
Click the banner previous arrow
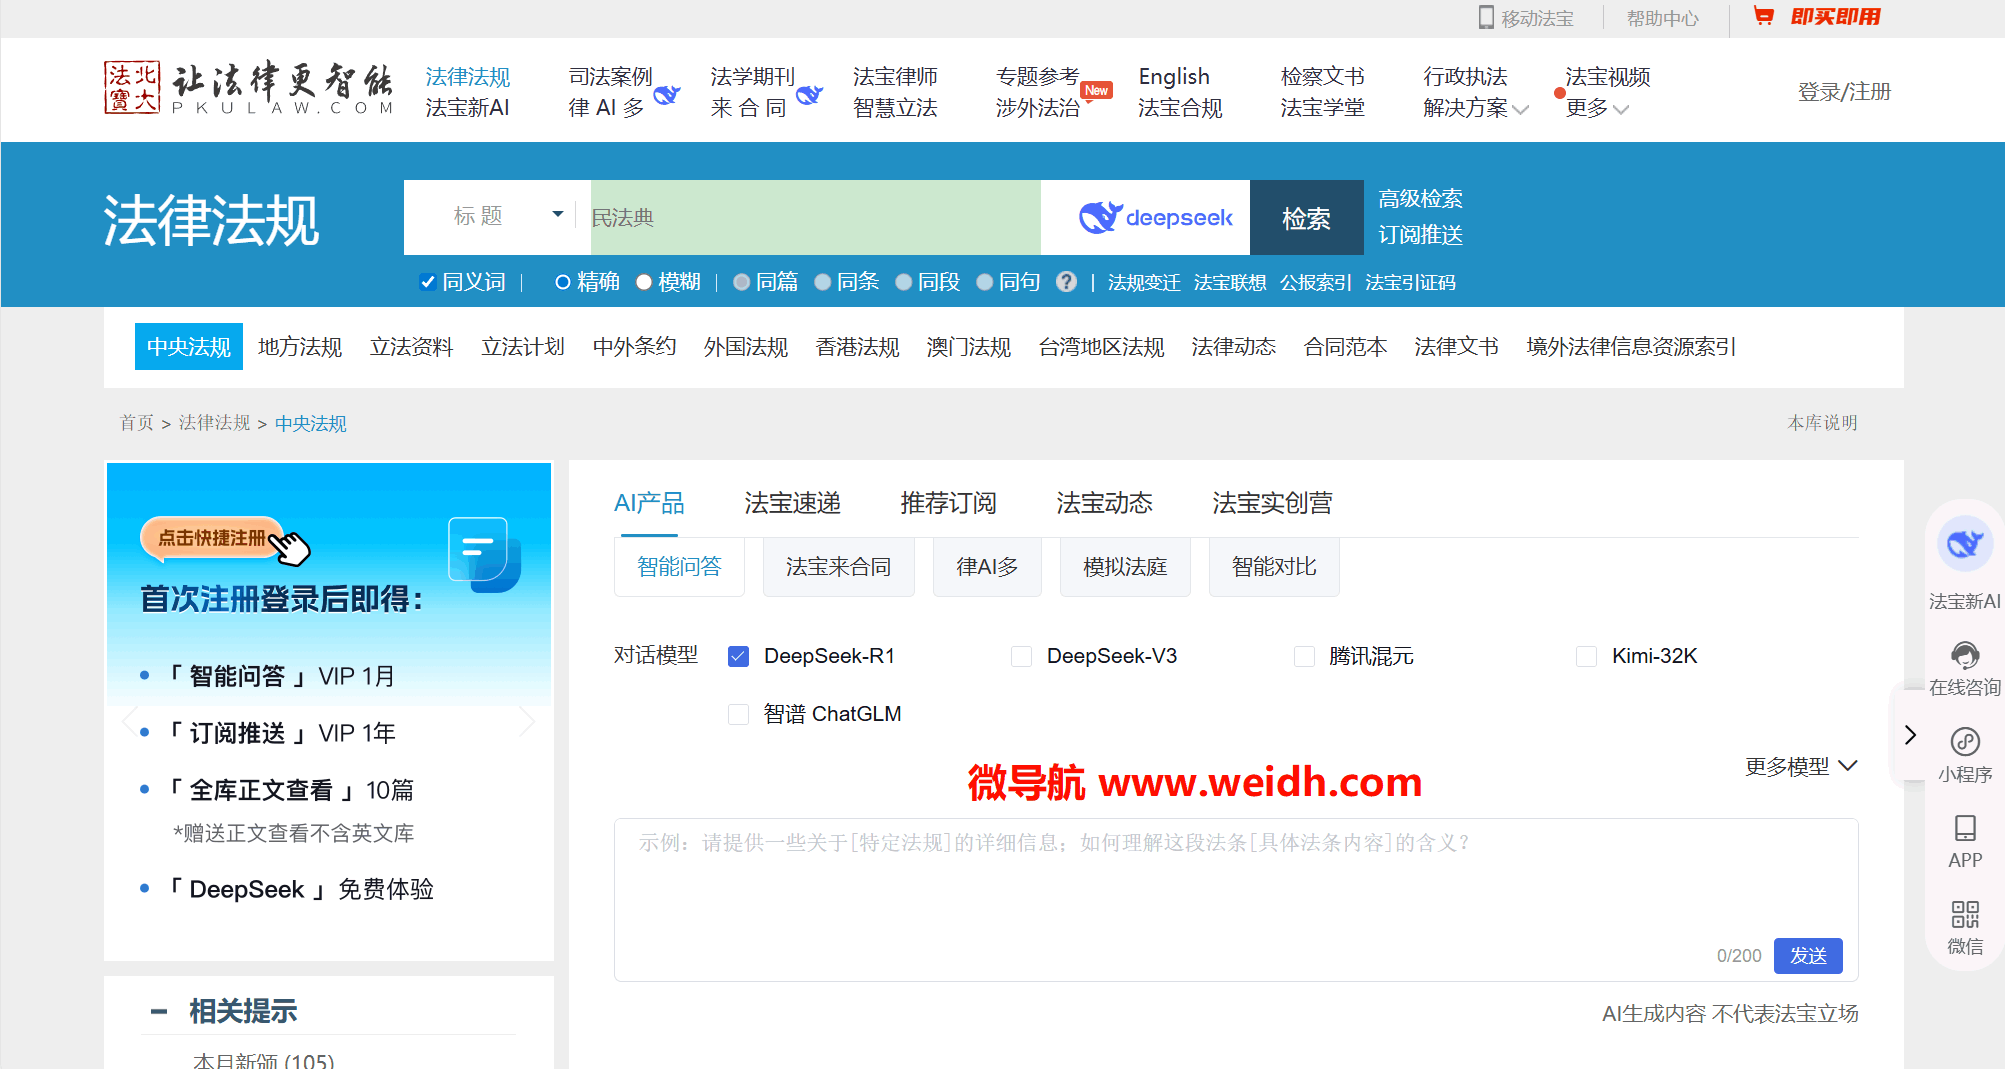coord(129,721)
